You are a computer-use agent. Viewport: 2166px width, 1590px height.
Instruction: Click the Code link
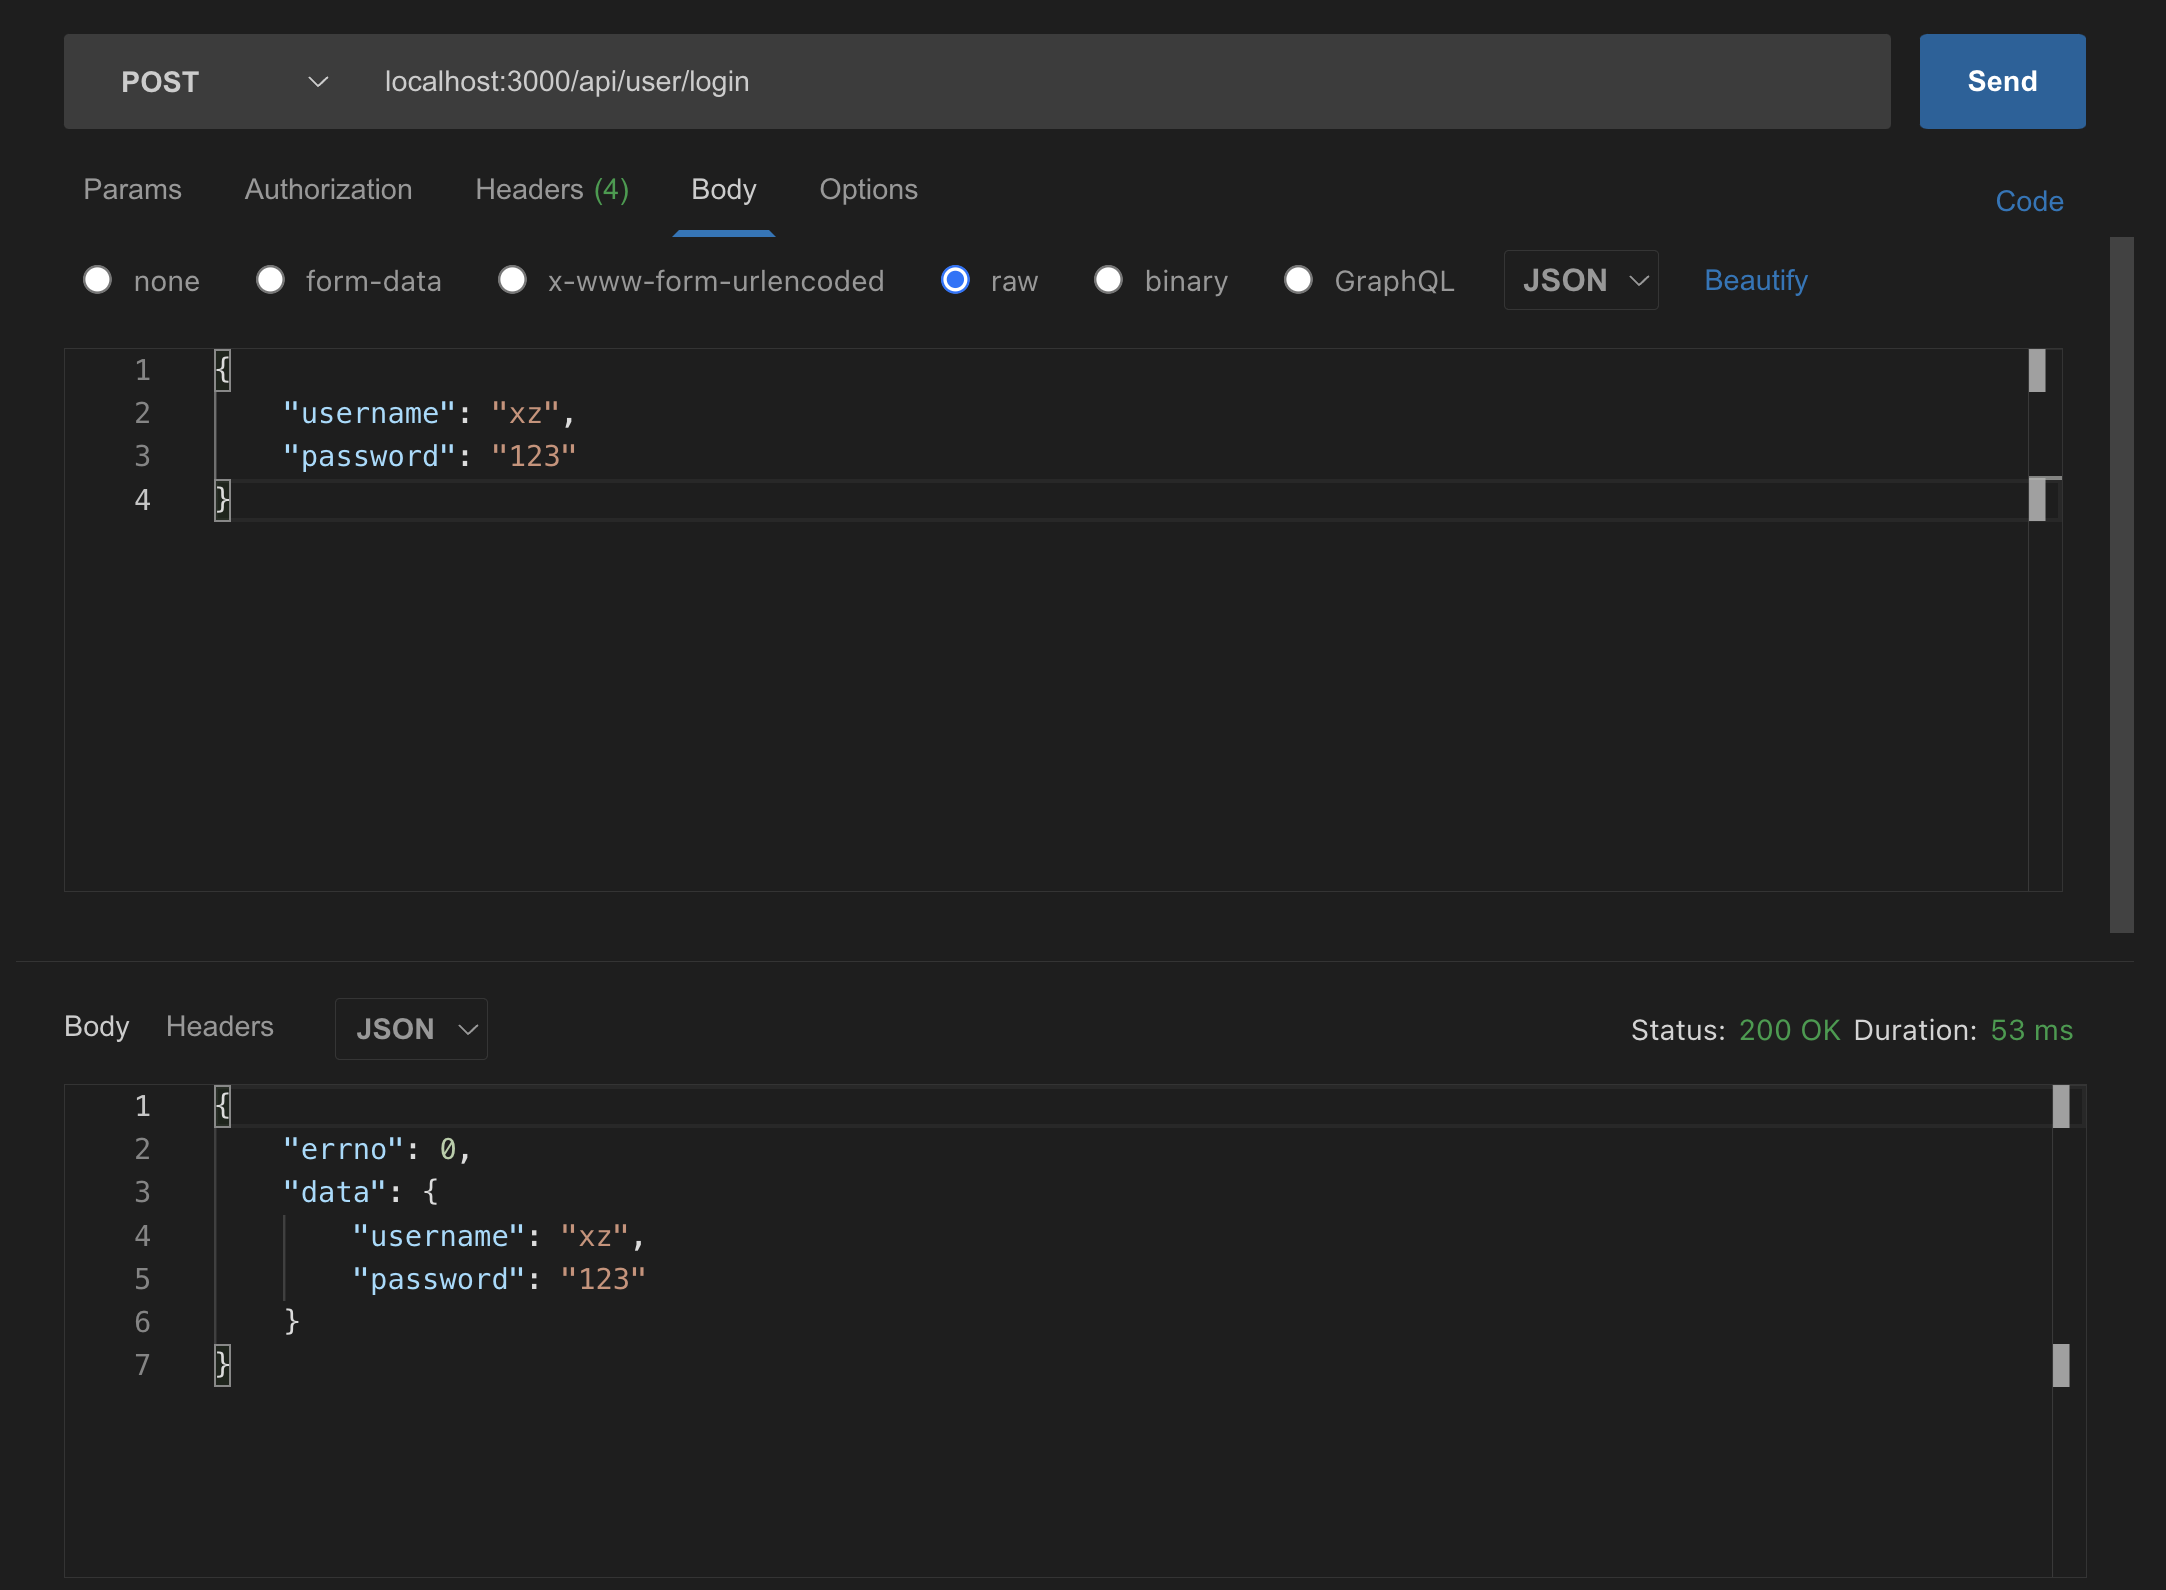click(2028, 202)
